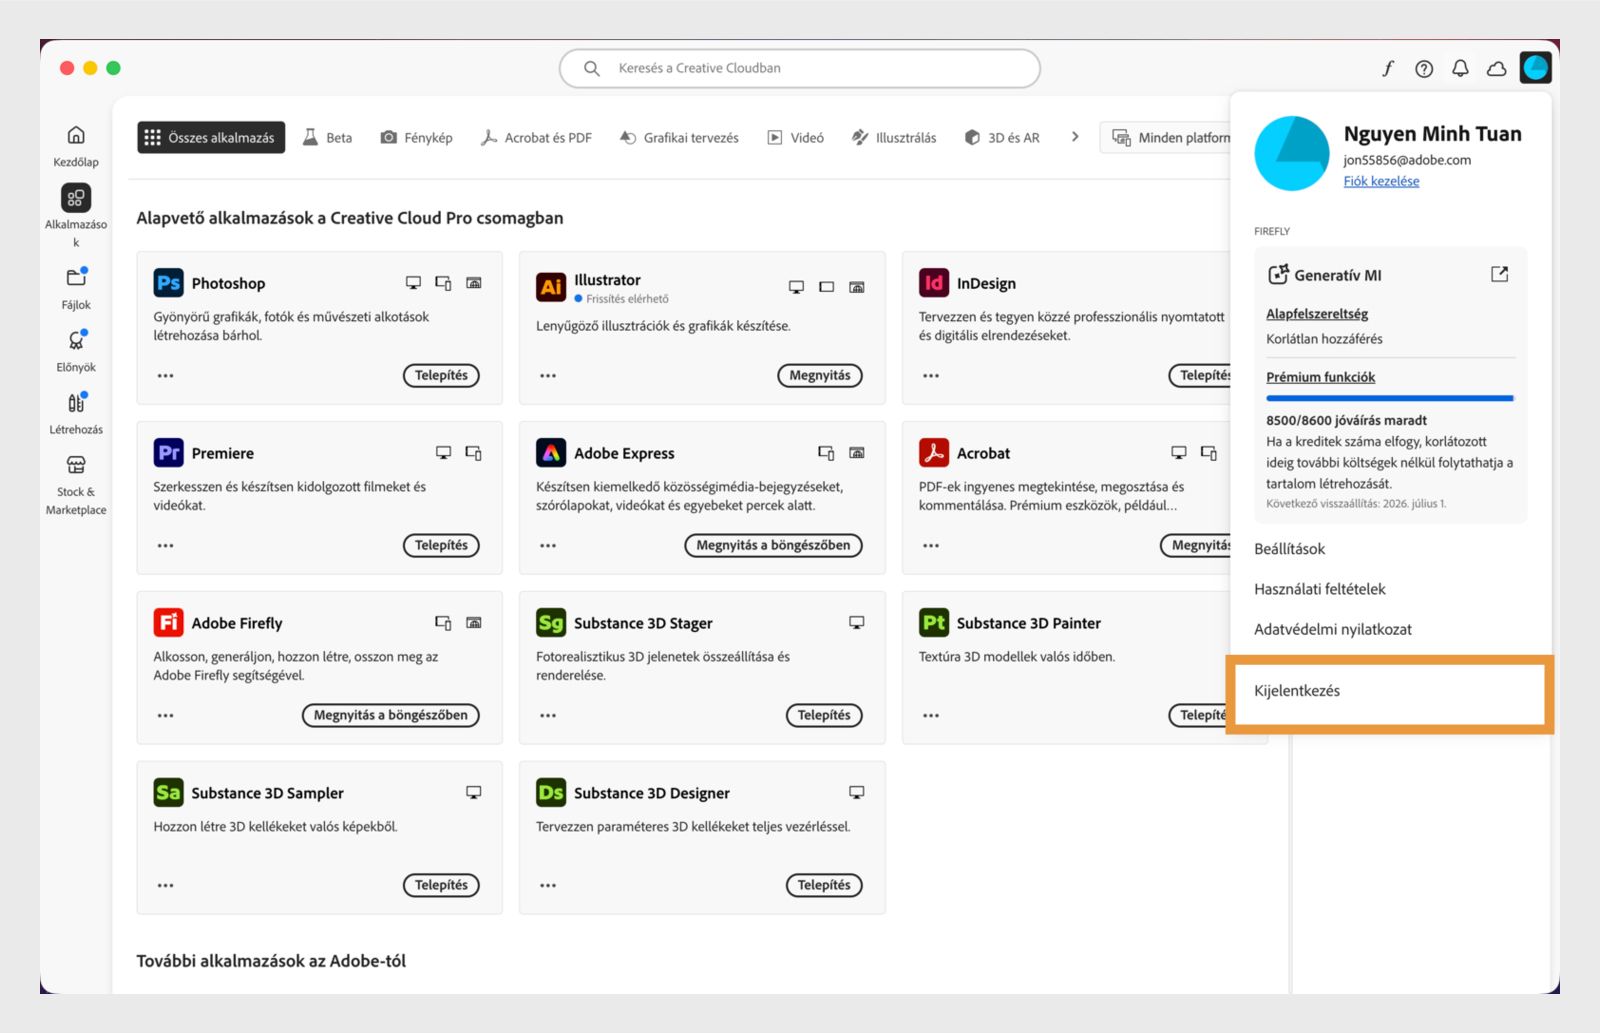Open Adobe Firefly in browser button

pos(391,715)
